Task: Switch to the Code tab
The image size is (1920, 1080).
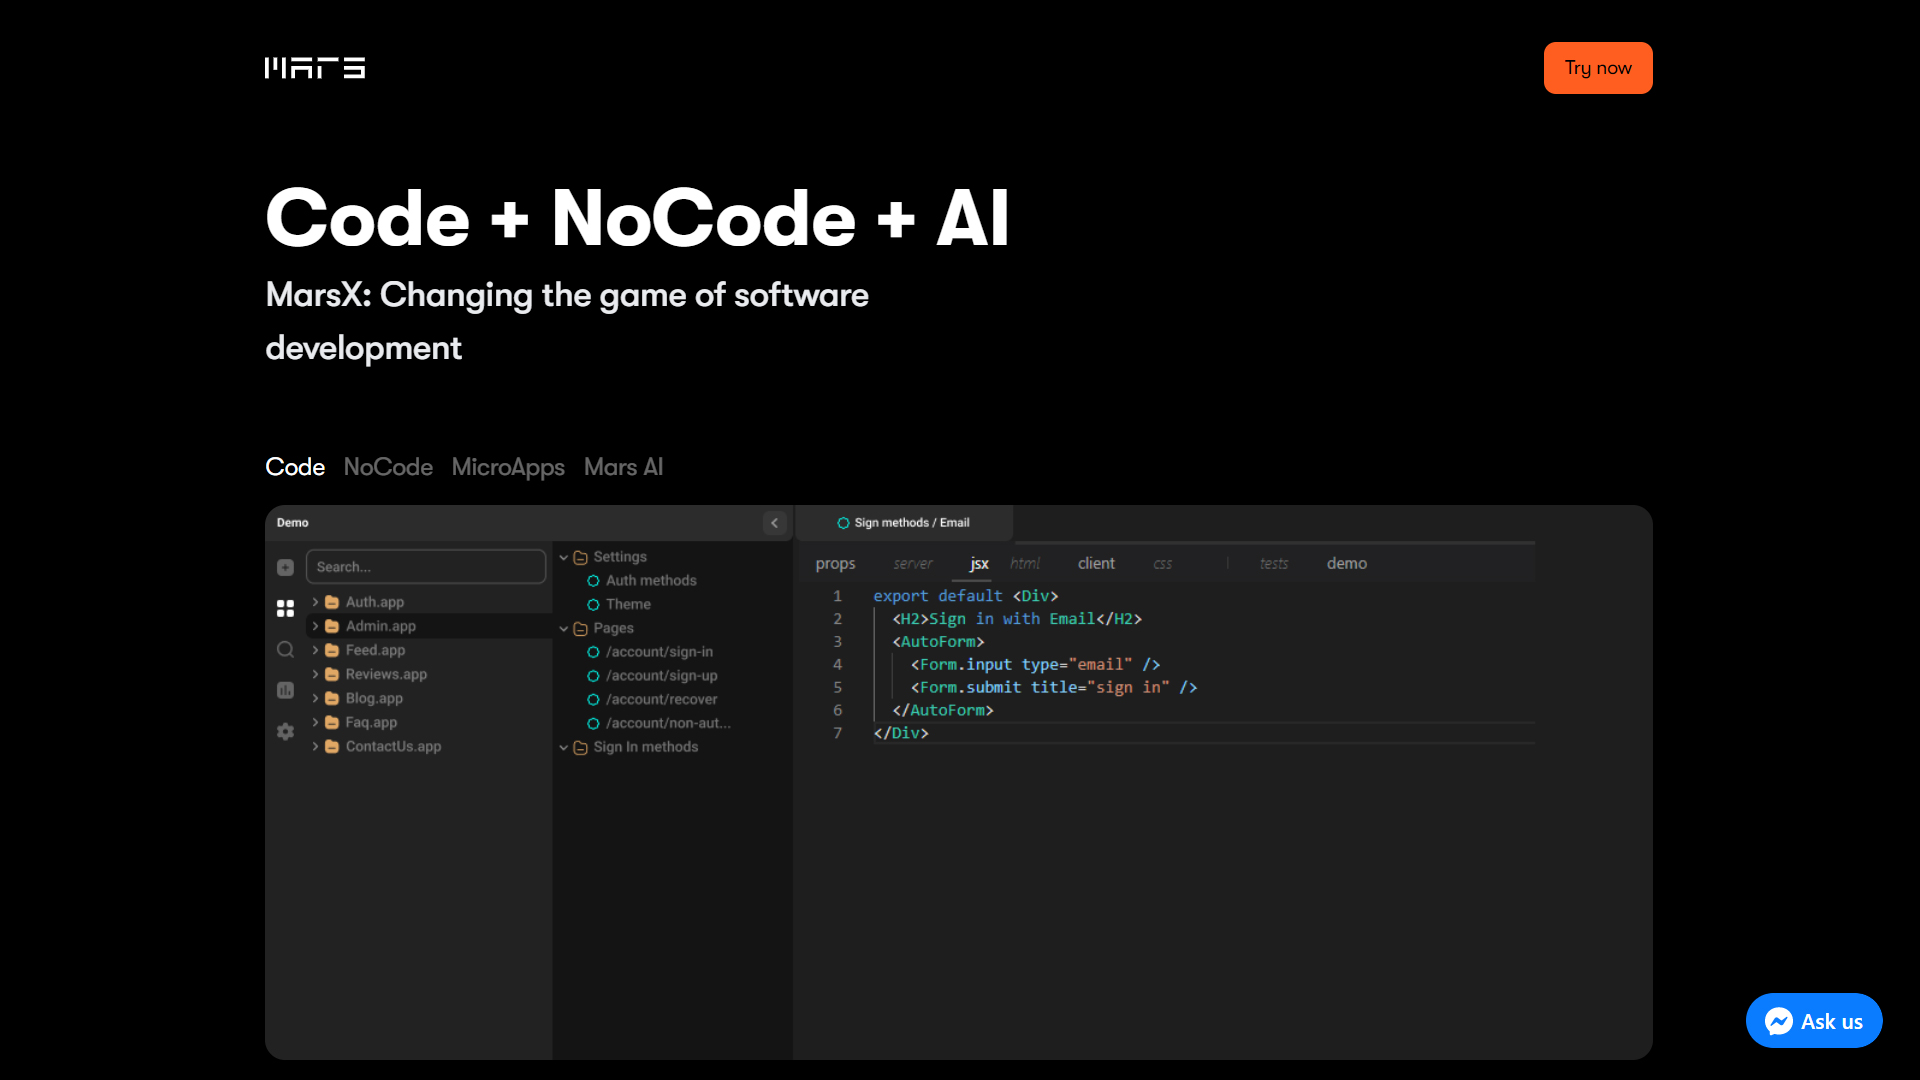Action: pos(295,467)
